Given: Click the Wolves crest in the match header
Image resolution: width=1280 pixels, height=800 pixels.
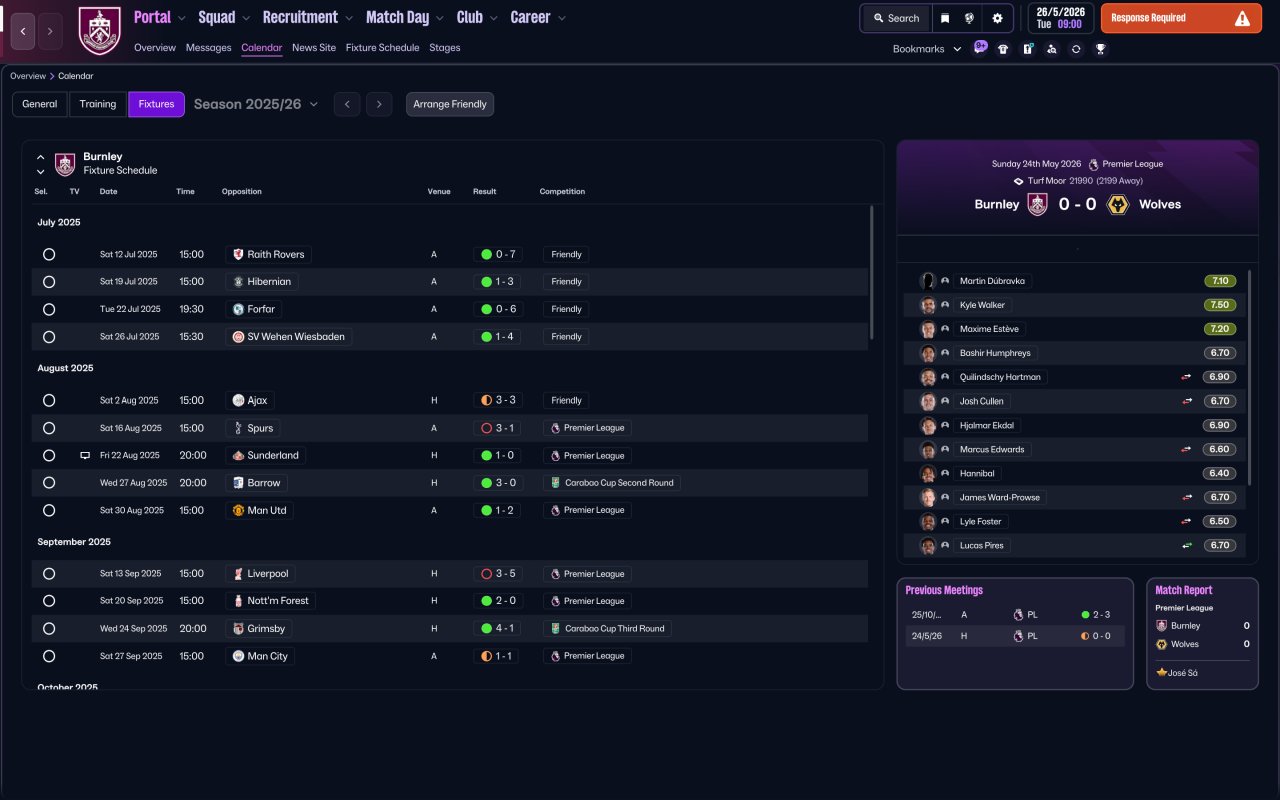Looking at the screenshot, I should (1120, 204).
